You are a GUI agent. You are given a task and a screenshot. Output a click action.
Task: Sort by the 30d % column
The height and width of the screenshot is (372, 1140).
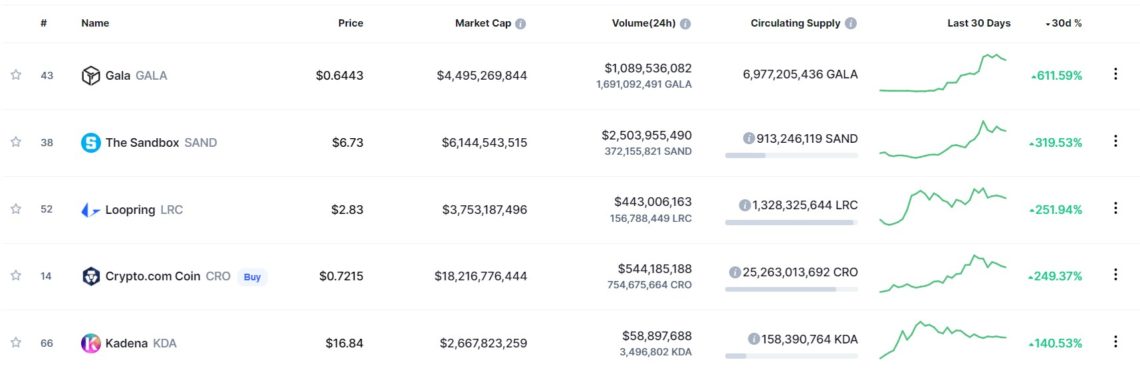click(x=1064, y=23)
